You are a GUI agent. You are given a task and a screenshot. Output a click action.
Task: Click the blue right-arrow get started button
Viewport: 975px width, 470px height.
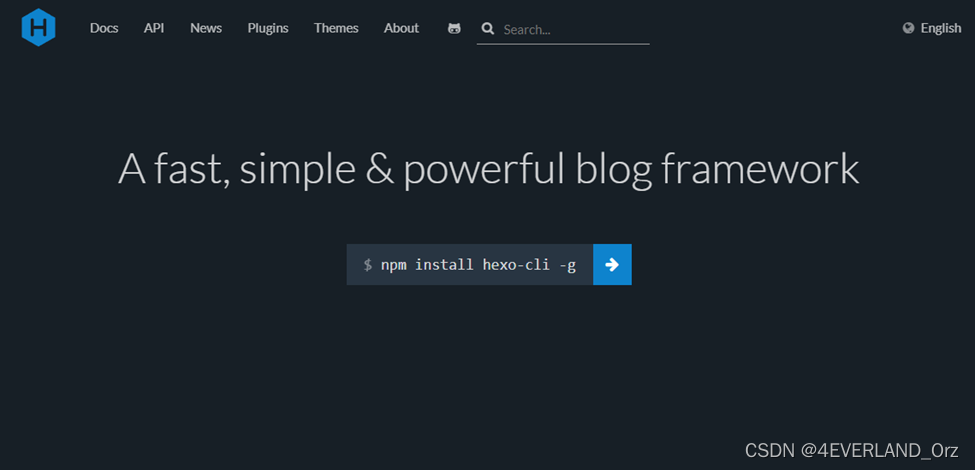pos(612,264)
